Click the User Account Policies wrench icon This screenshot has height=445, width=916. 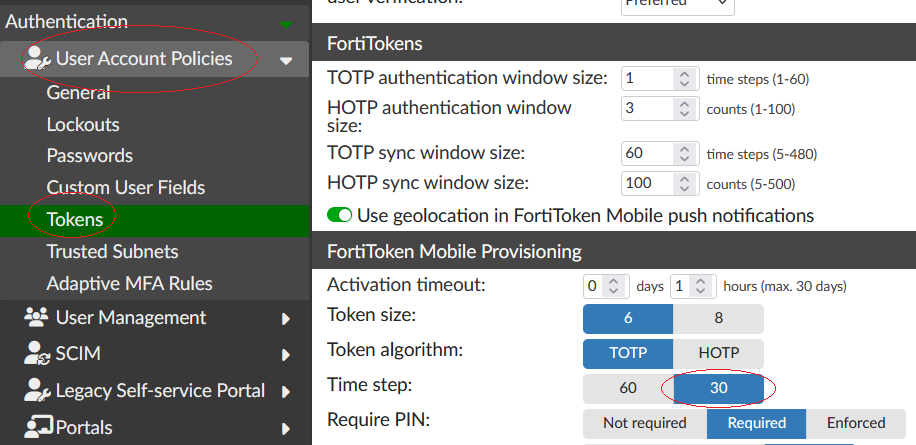[38, 59]
